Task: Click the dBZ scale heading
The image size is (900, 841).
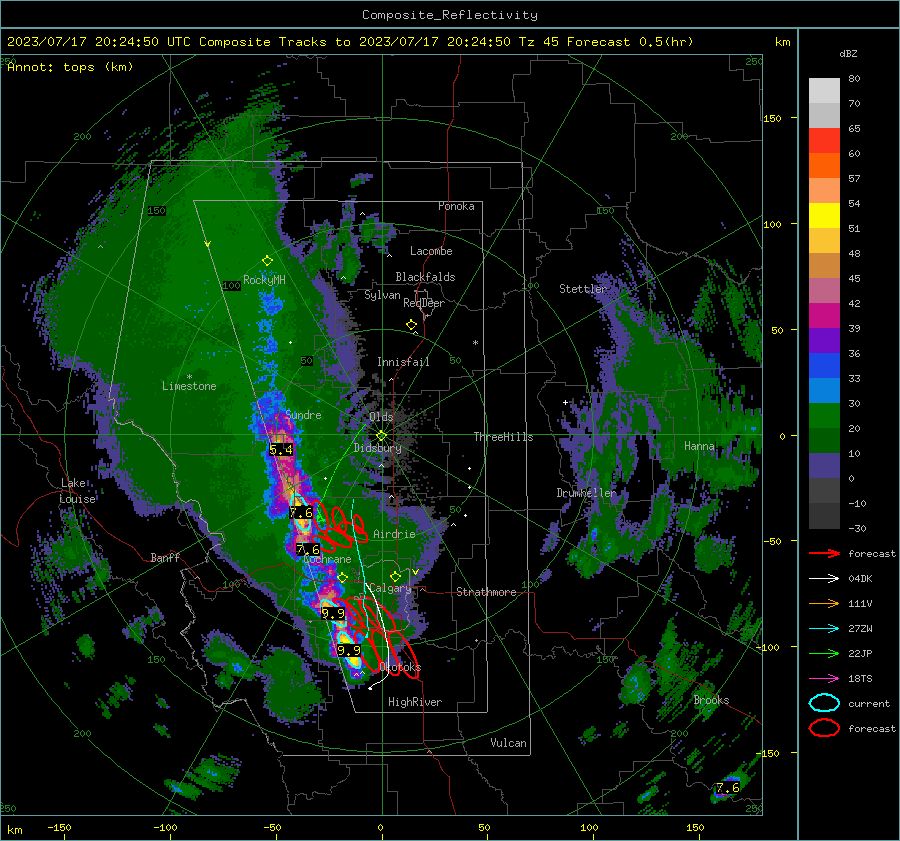Action: coord(848,54)
